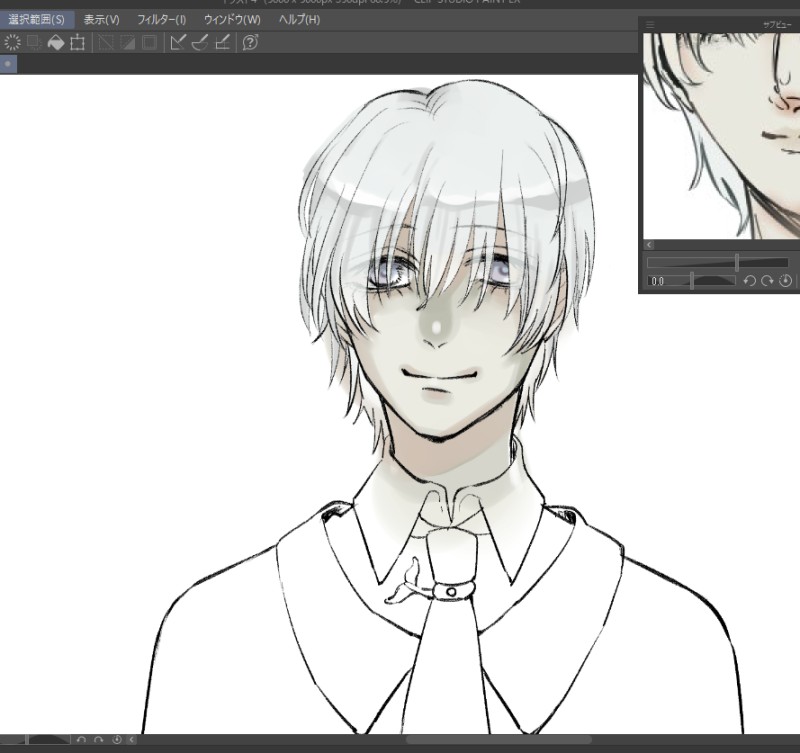Open the ヘルプ(H) menu
The height and width of the screenshot is (753, 800).
click(299, 20)
